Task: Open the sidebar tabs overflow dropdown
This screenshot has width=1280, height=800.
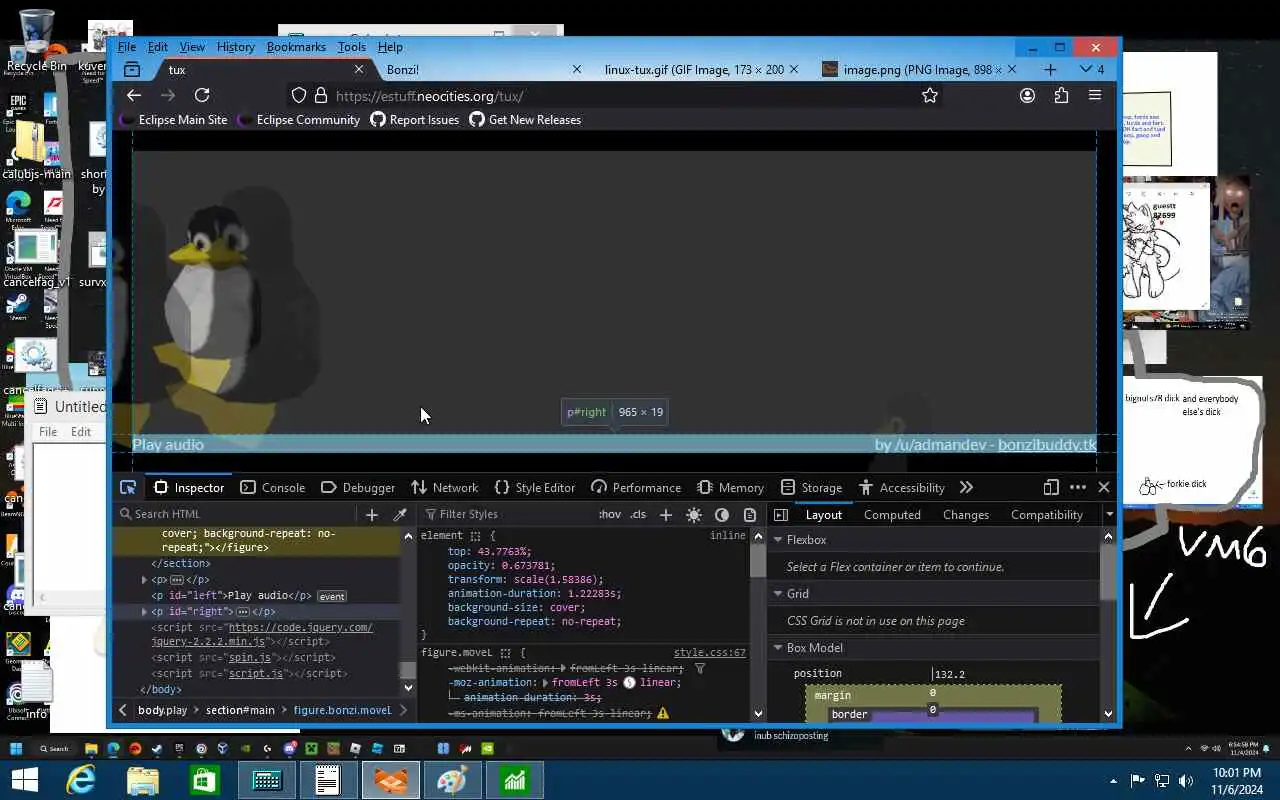Action: coord(1109,514)
